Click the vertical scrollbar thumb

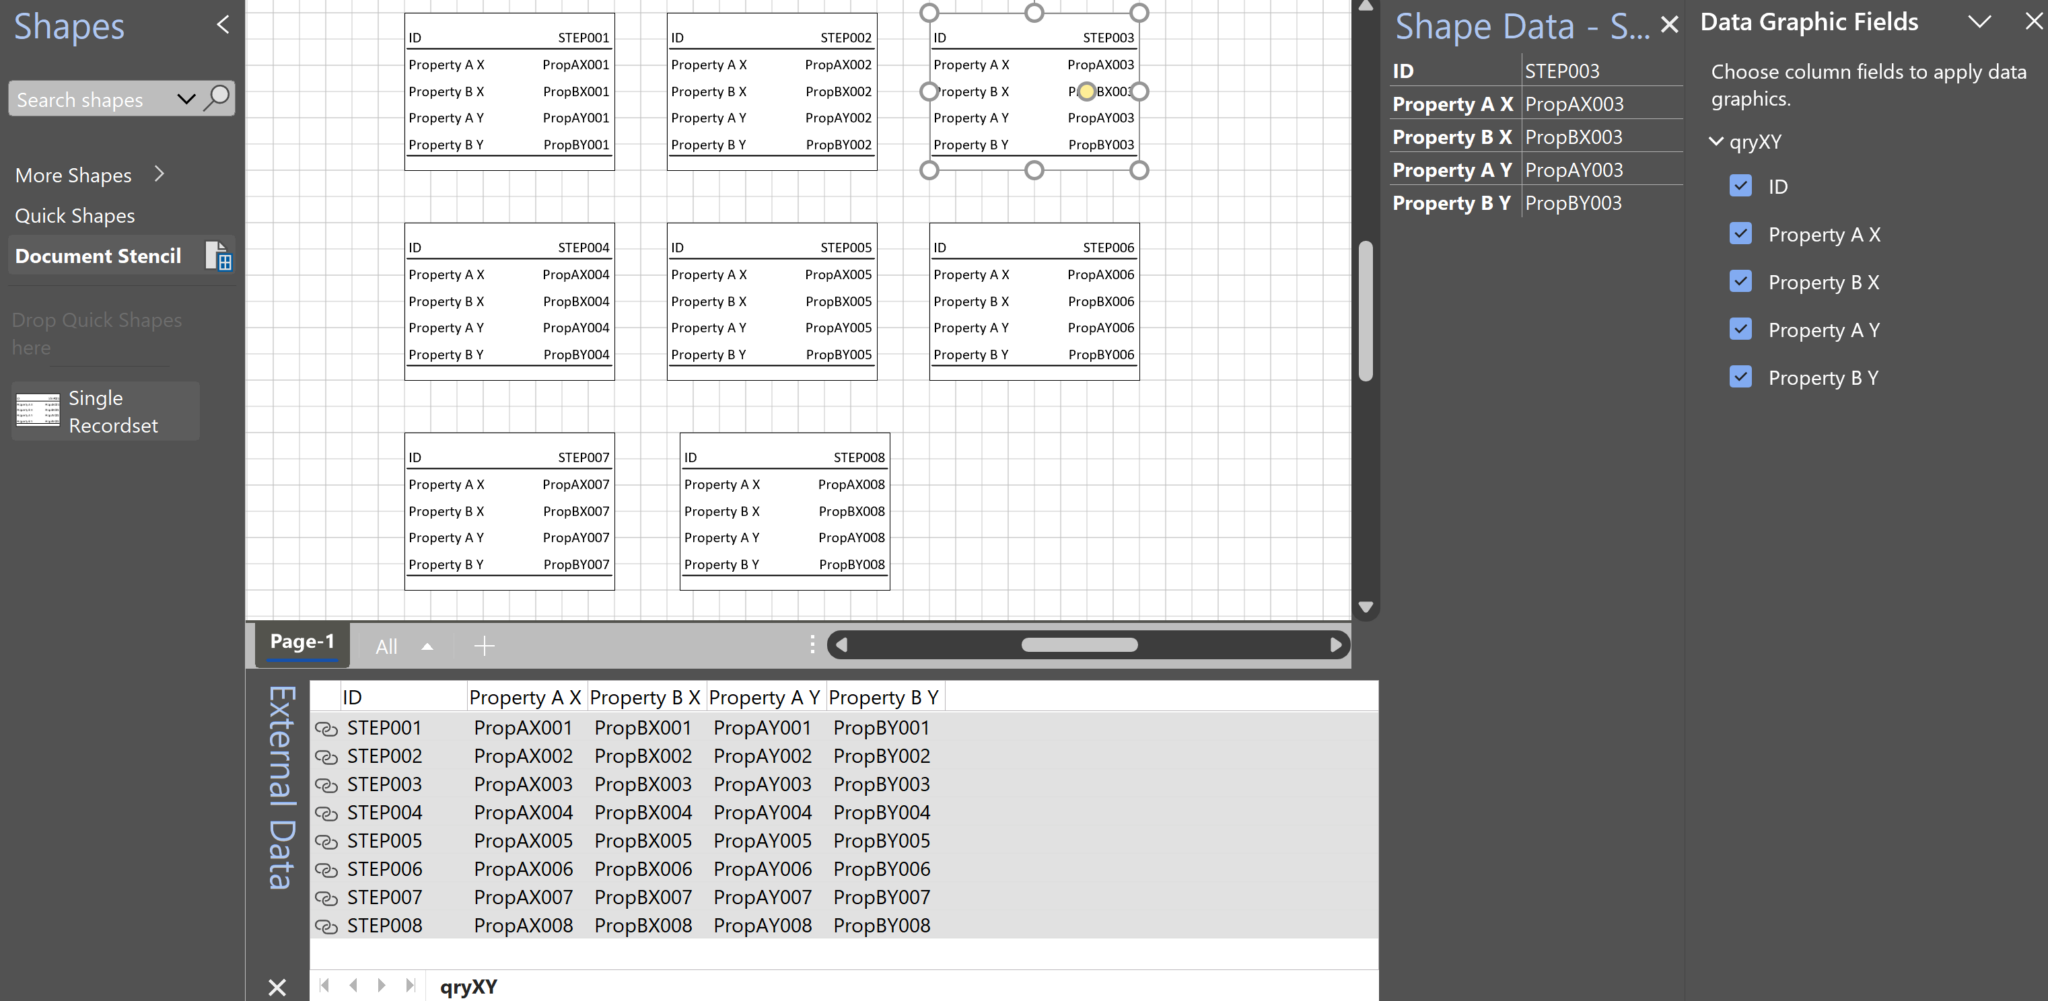[x=1366, y=311]
